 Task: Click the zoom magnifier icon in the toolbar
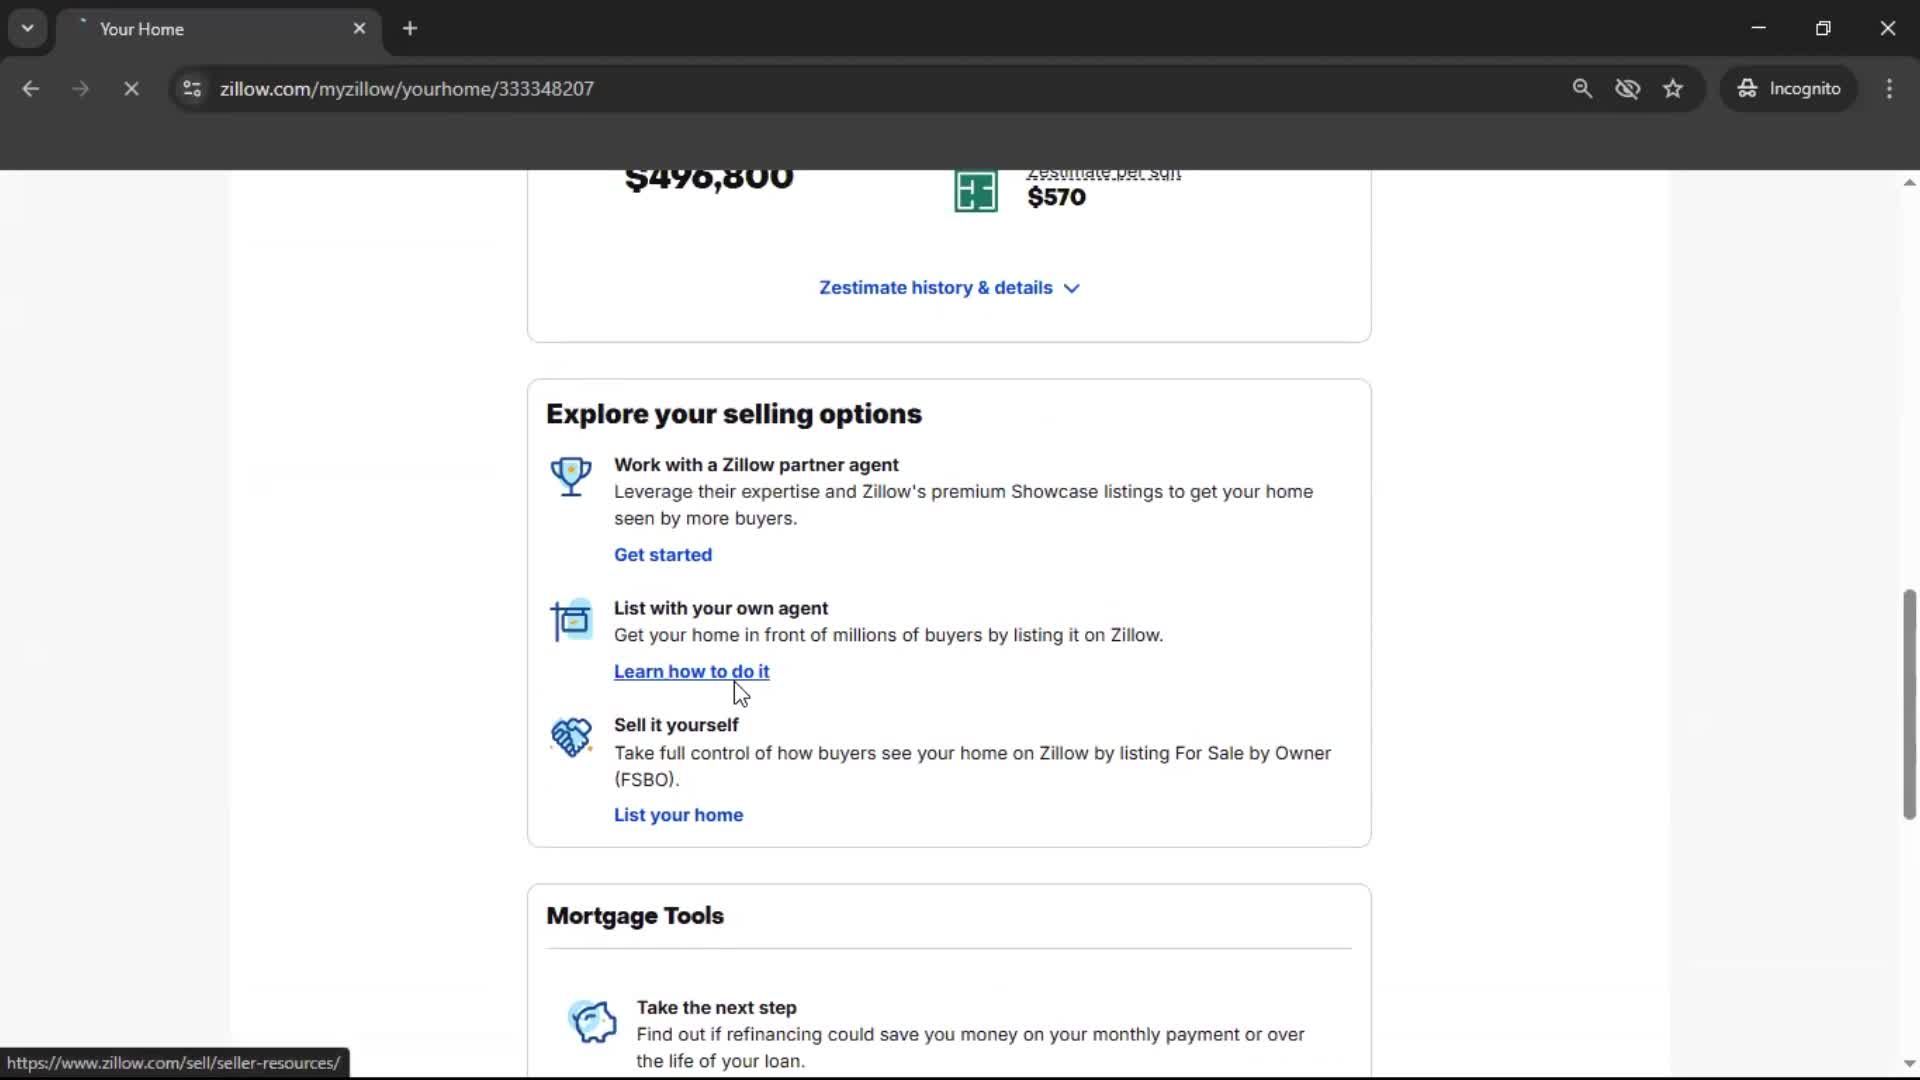click(1582, 88)
